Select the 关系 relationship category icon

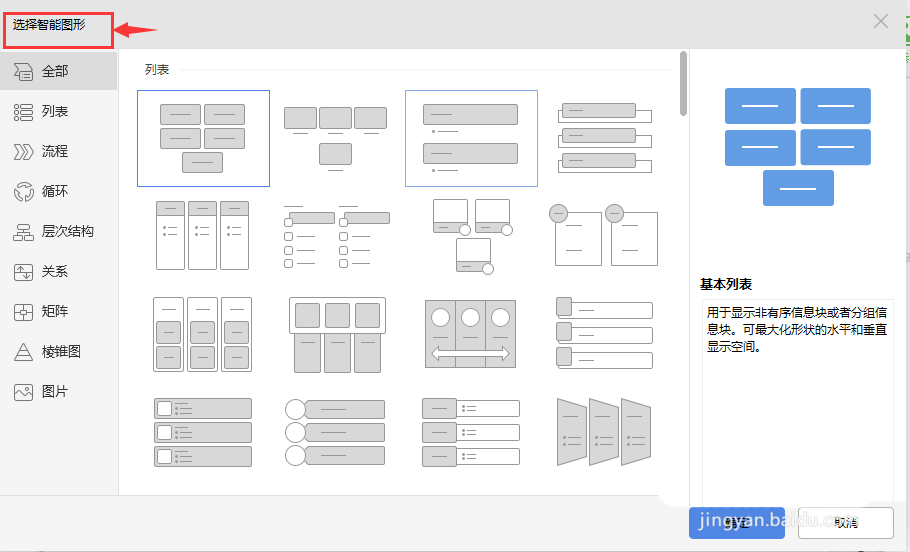(23, 272)
